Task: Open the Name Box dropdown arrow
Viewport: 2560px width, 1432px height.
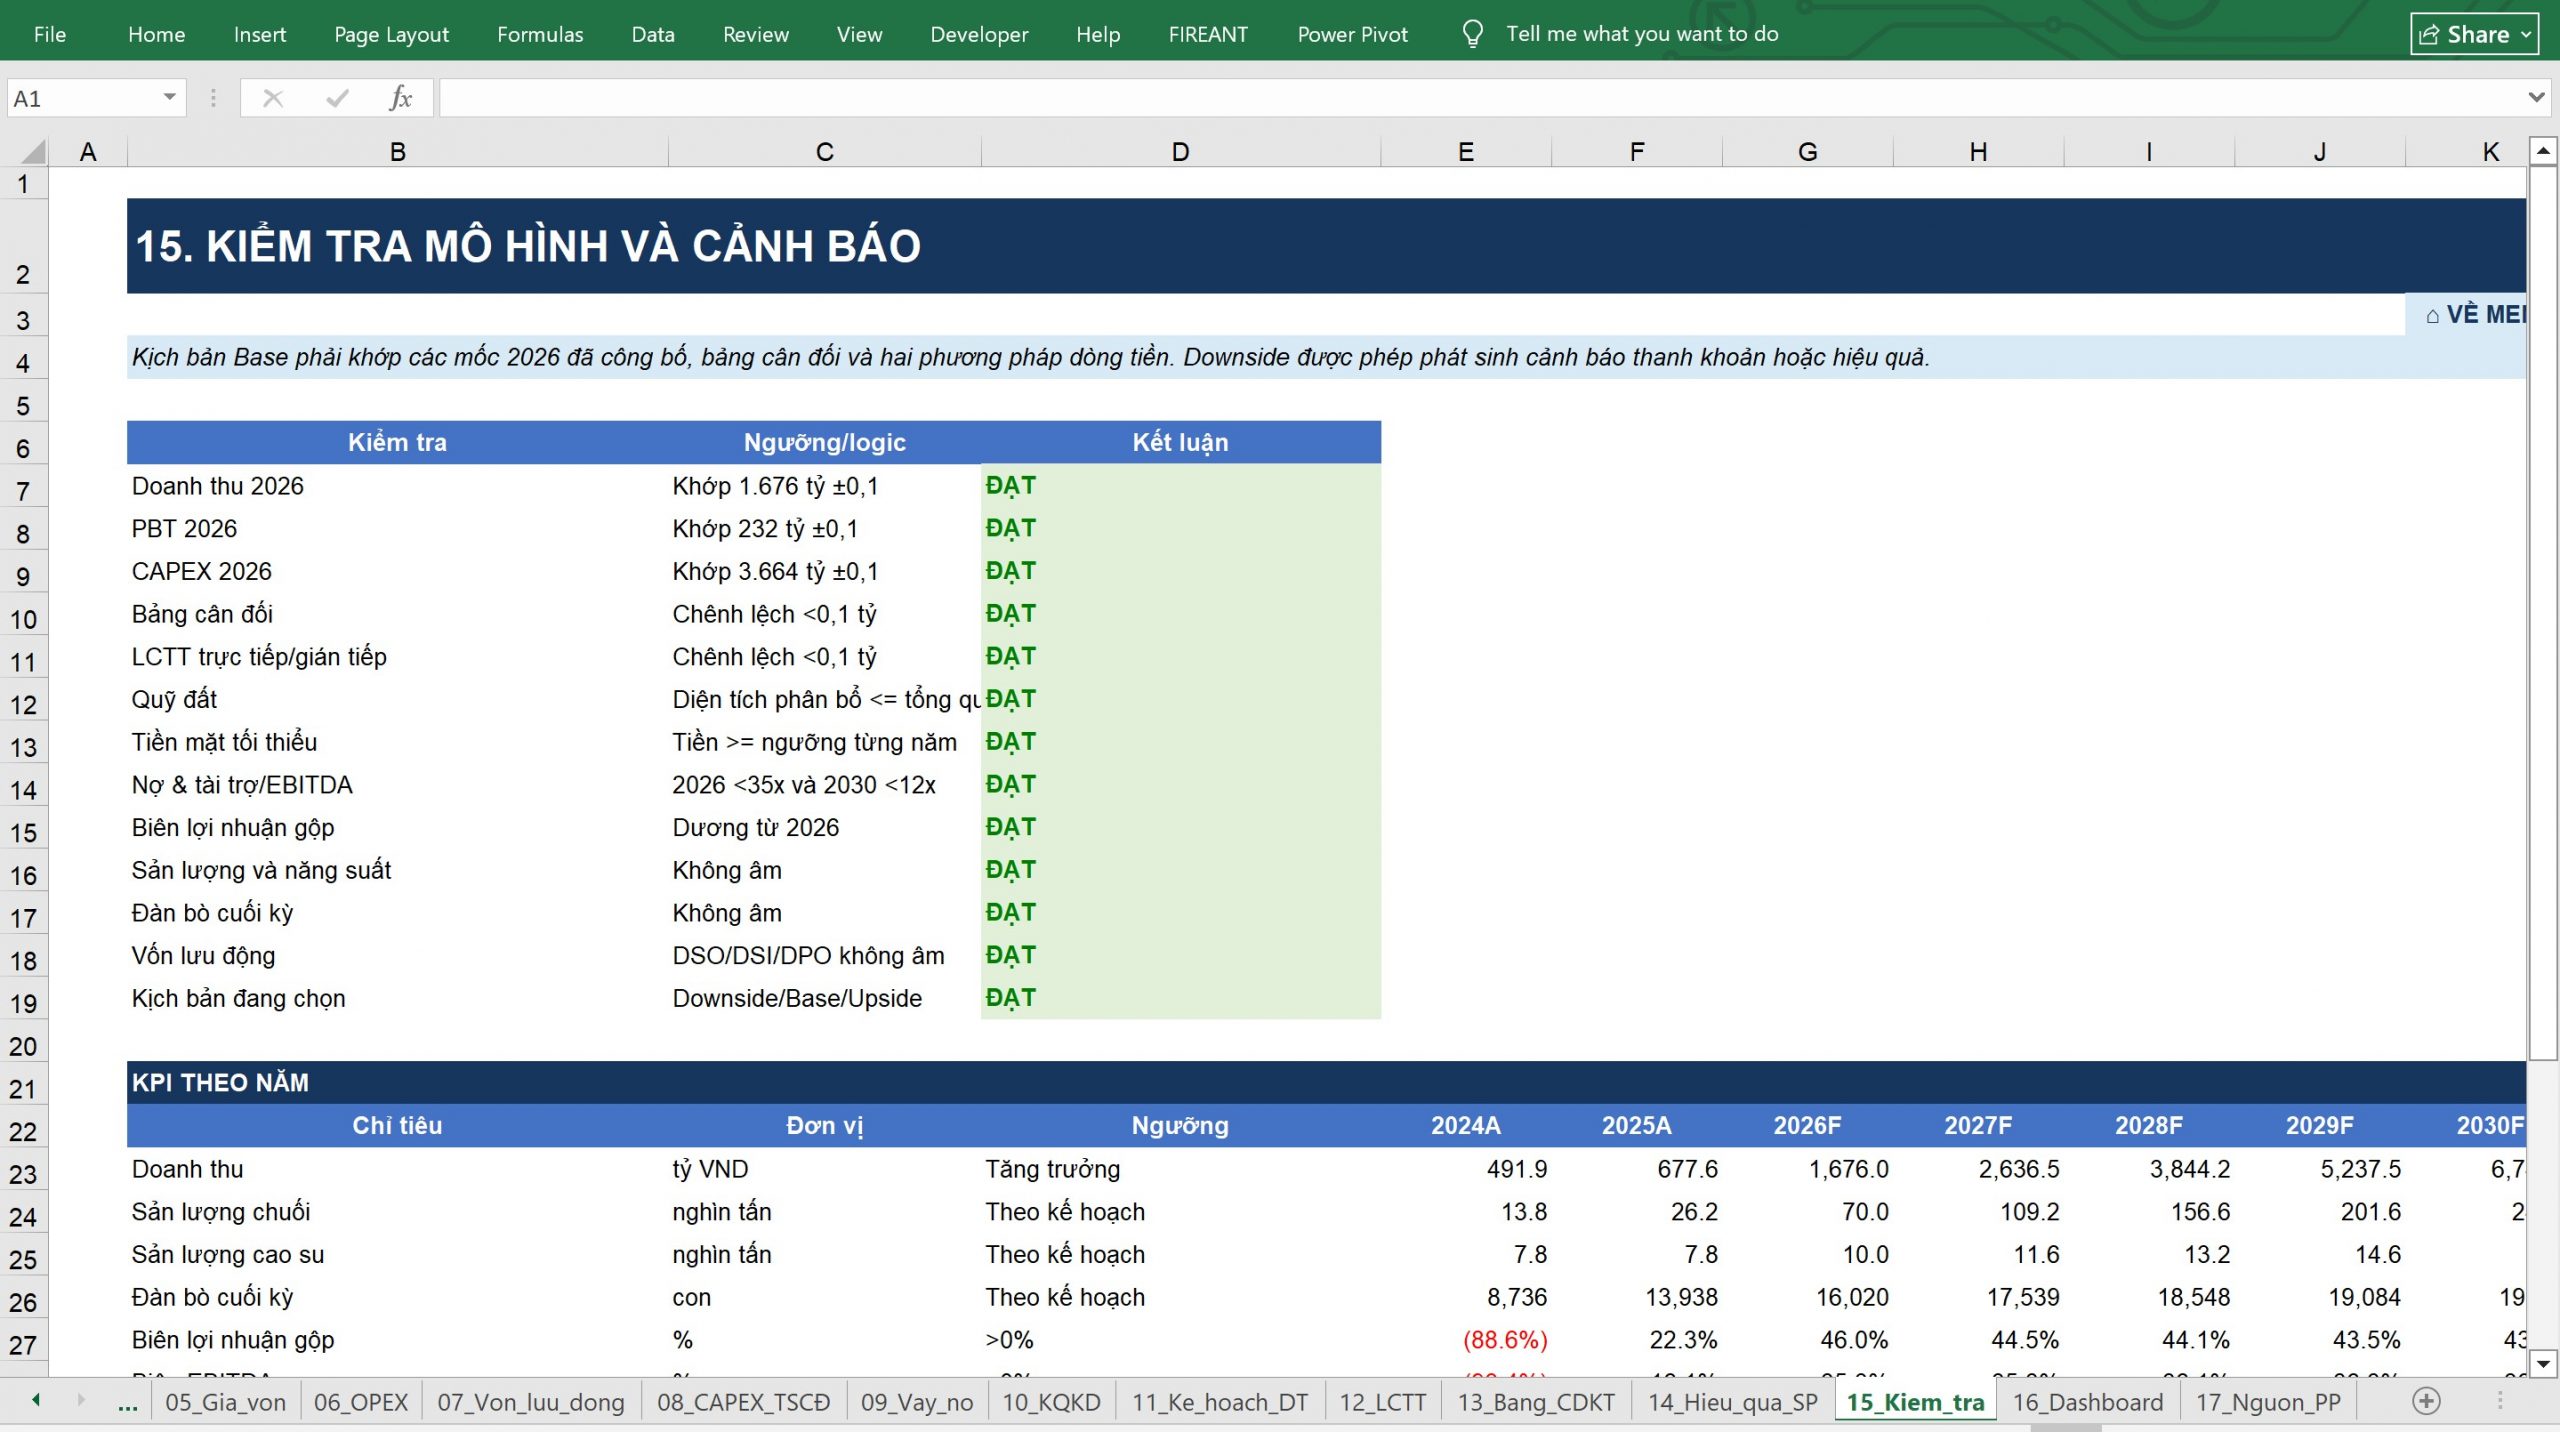Action: click(x=169, y=97)
